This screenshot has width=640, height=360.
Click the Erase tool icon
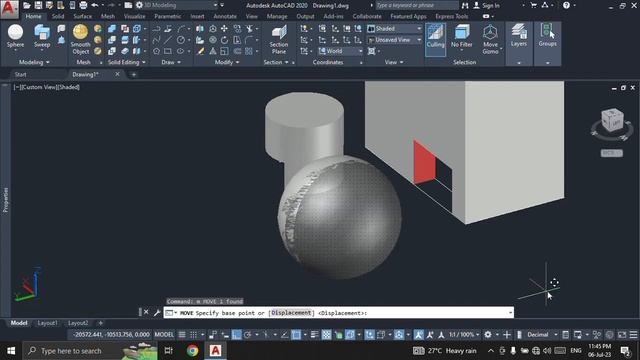(x=200, y=51)
